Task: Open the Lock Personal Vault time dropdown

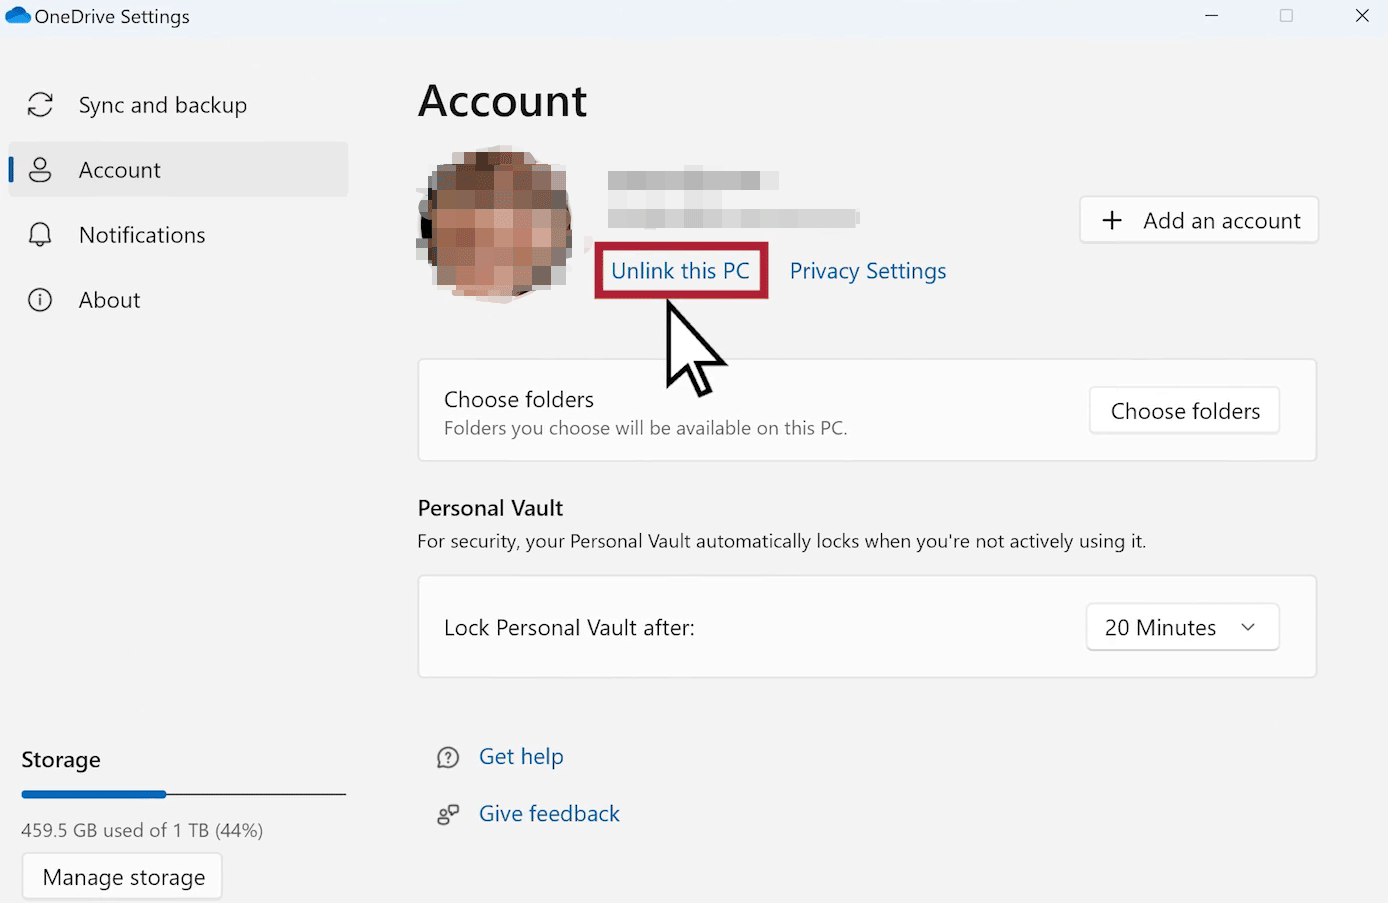Action: click(1182, 628)
